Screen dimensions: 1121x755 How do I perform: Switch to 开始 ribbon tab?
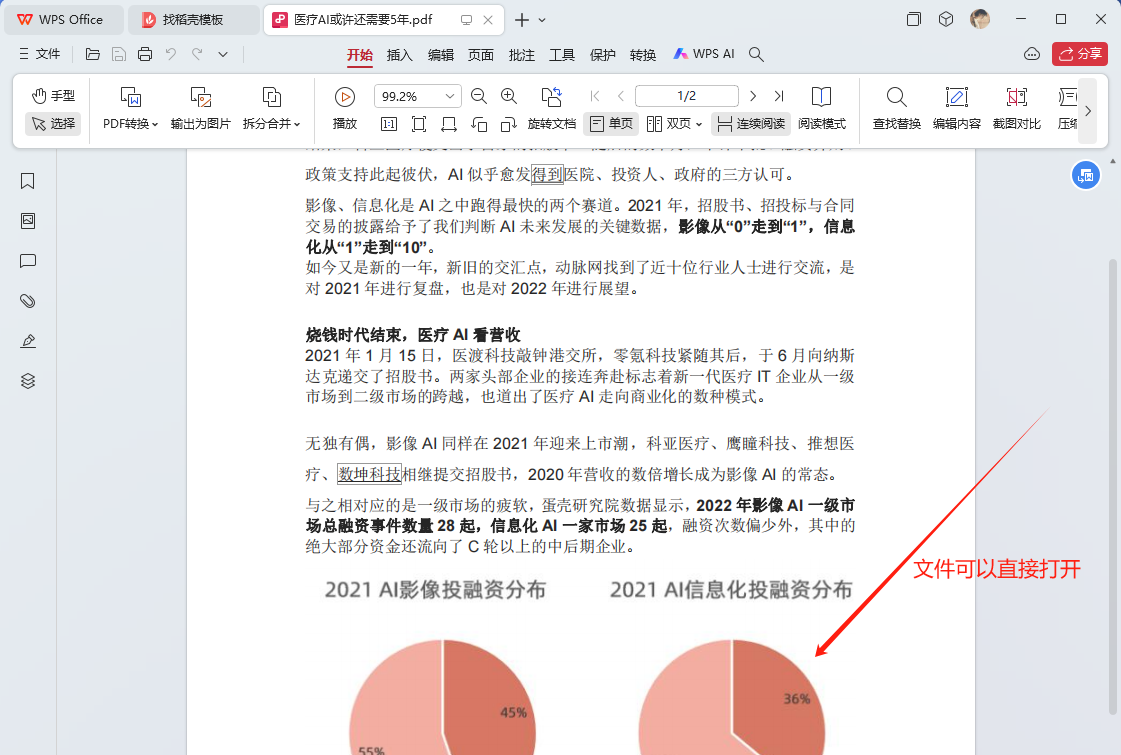[360, 54]
